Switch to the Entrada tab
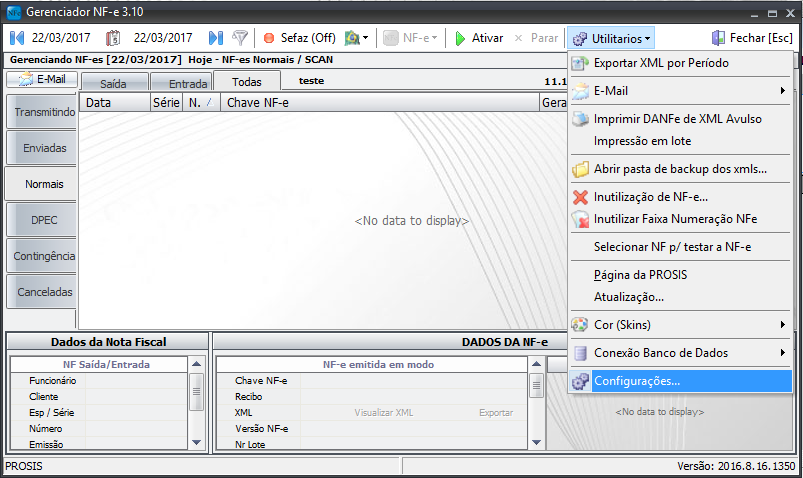Image resolution: width=803 pixels, height=478 pixels. [x=181, y=84]
